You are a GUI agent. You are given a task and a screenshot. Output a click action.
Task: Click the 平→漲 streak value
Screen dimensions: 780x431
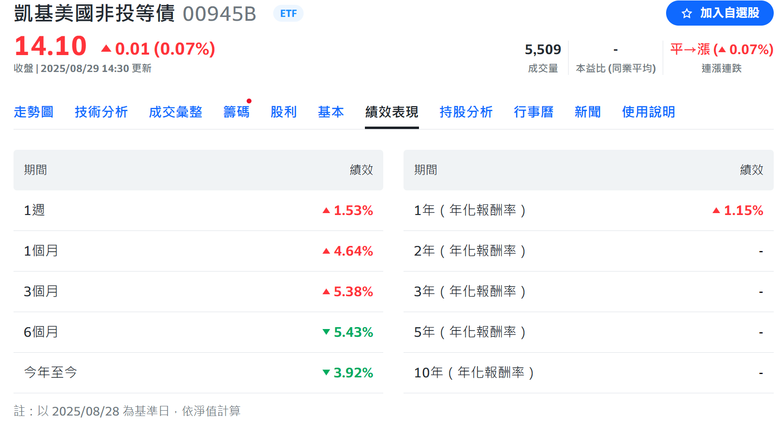pos(722,49)
